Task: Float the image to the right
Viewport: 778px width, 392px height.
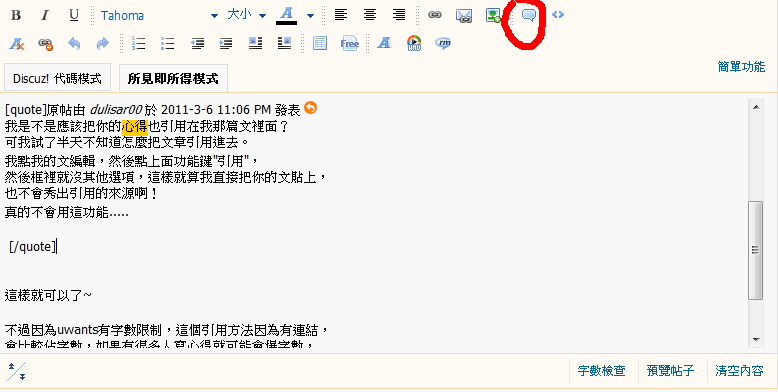Action: tap(284, 43)
